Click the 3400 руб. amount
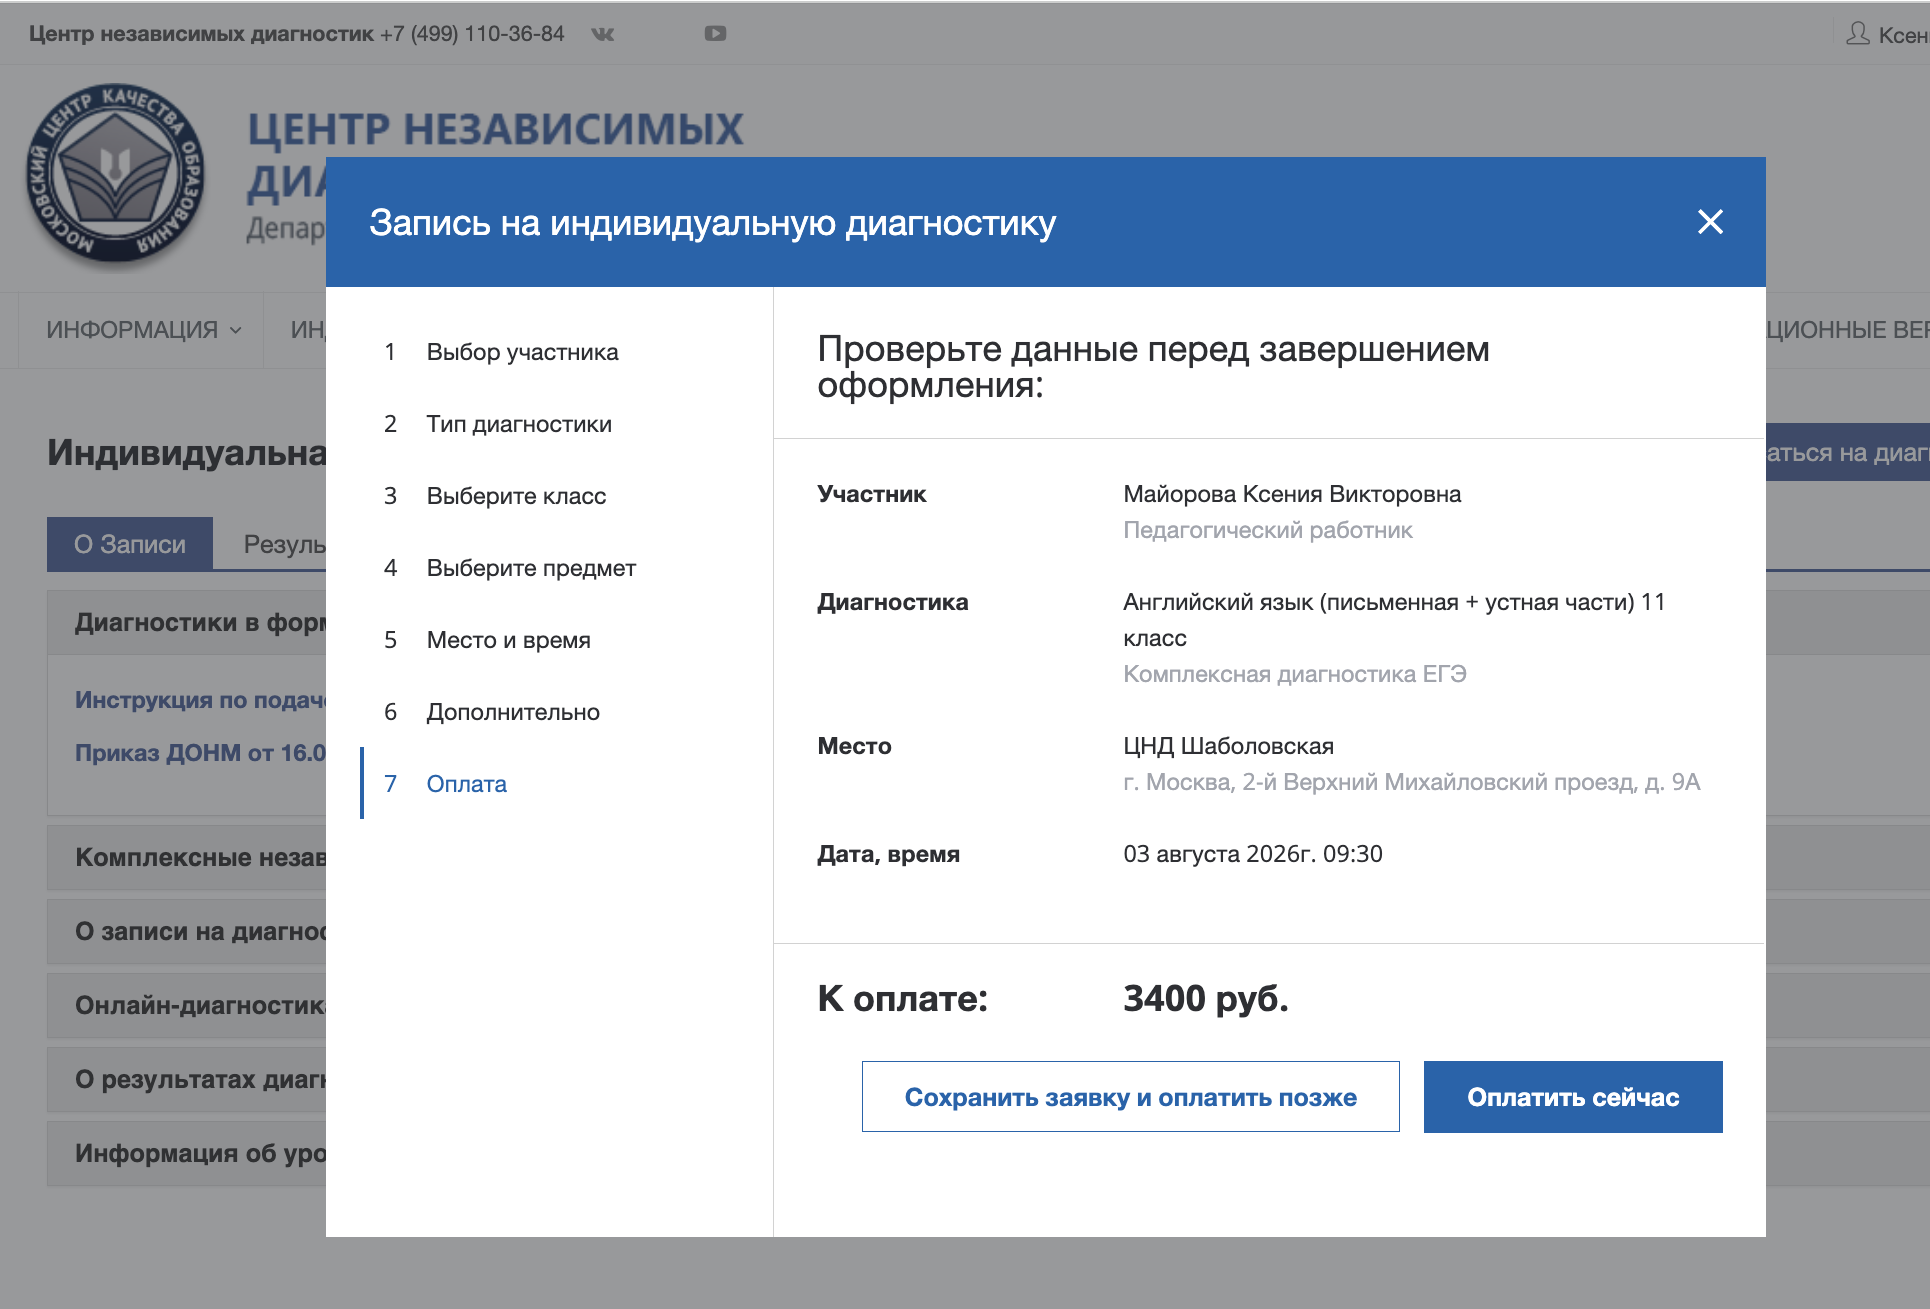The width and height of the screenshot is (1930, 1309). [x=1205, y=998]
